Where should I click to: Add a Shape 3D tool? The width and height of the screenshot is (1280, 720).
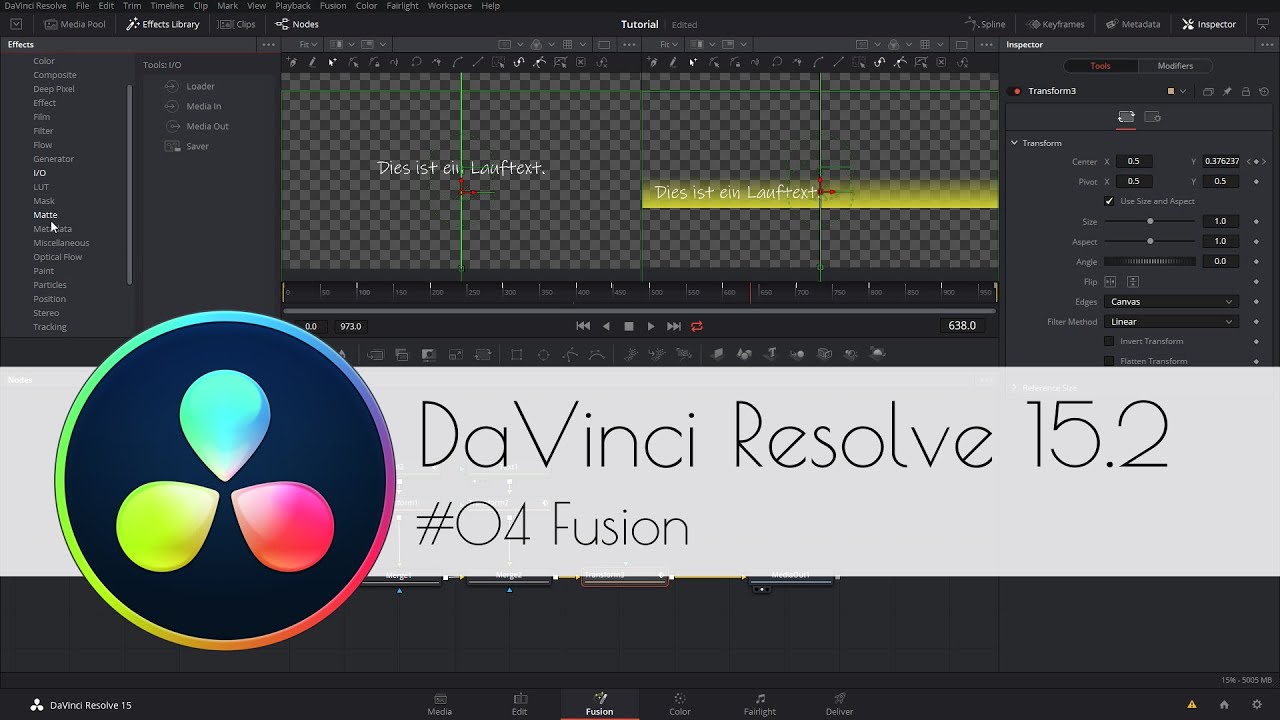744,353
